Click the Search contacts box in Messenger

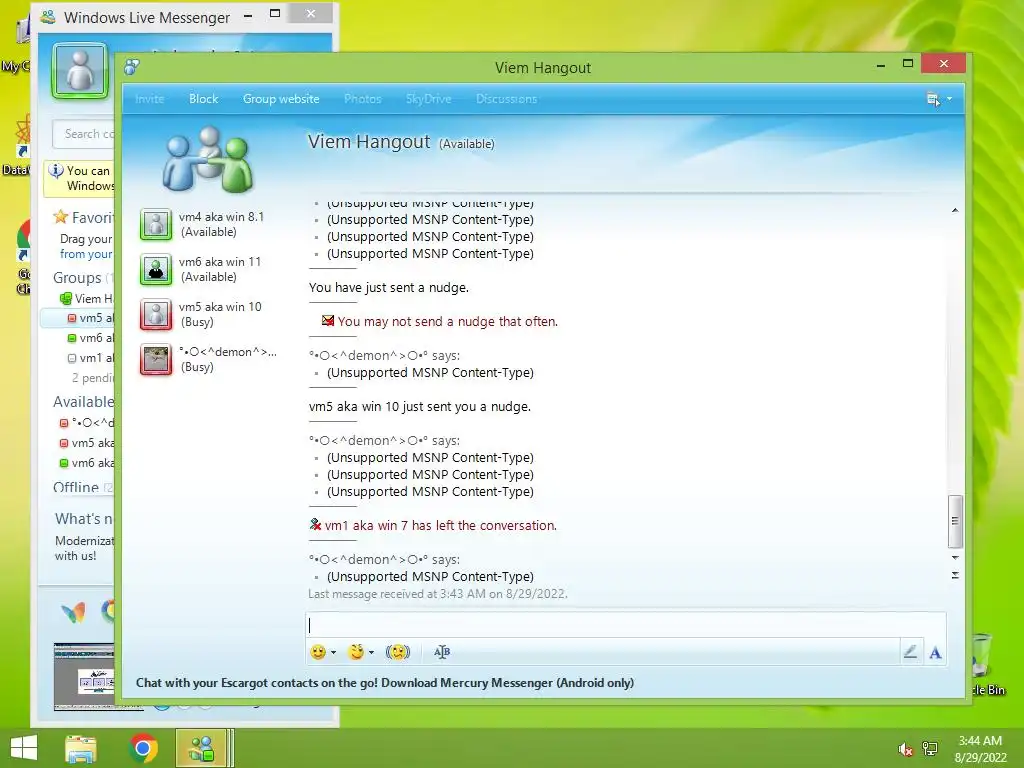point(84,134)
